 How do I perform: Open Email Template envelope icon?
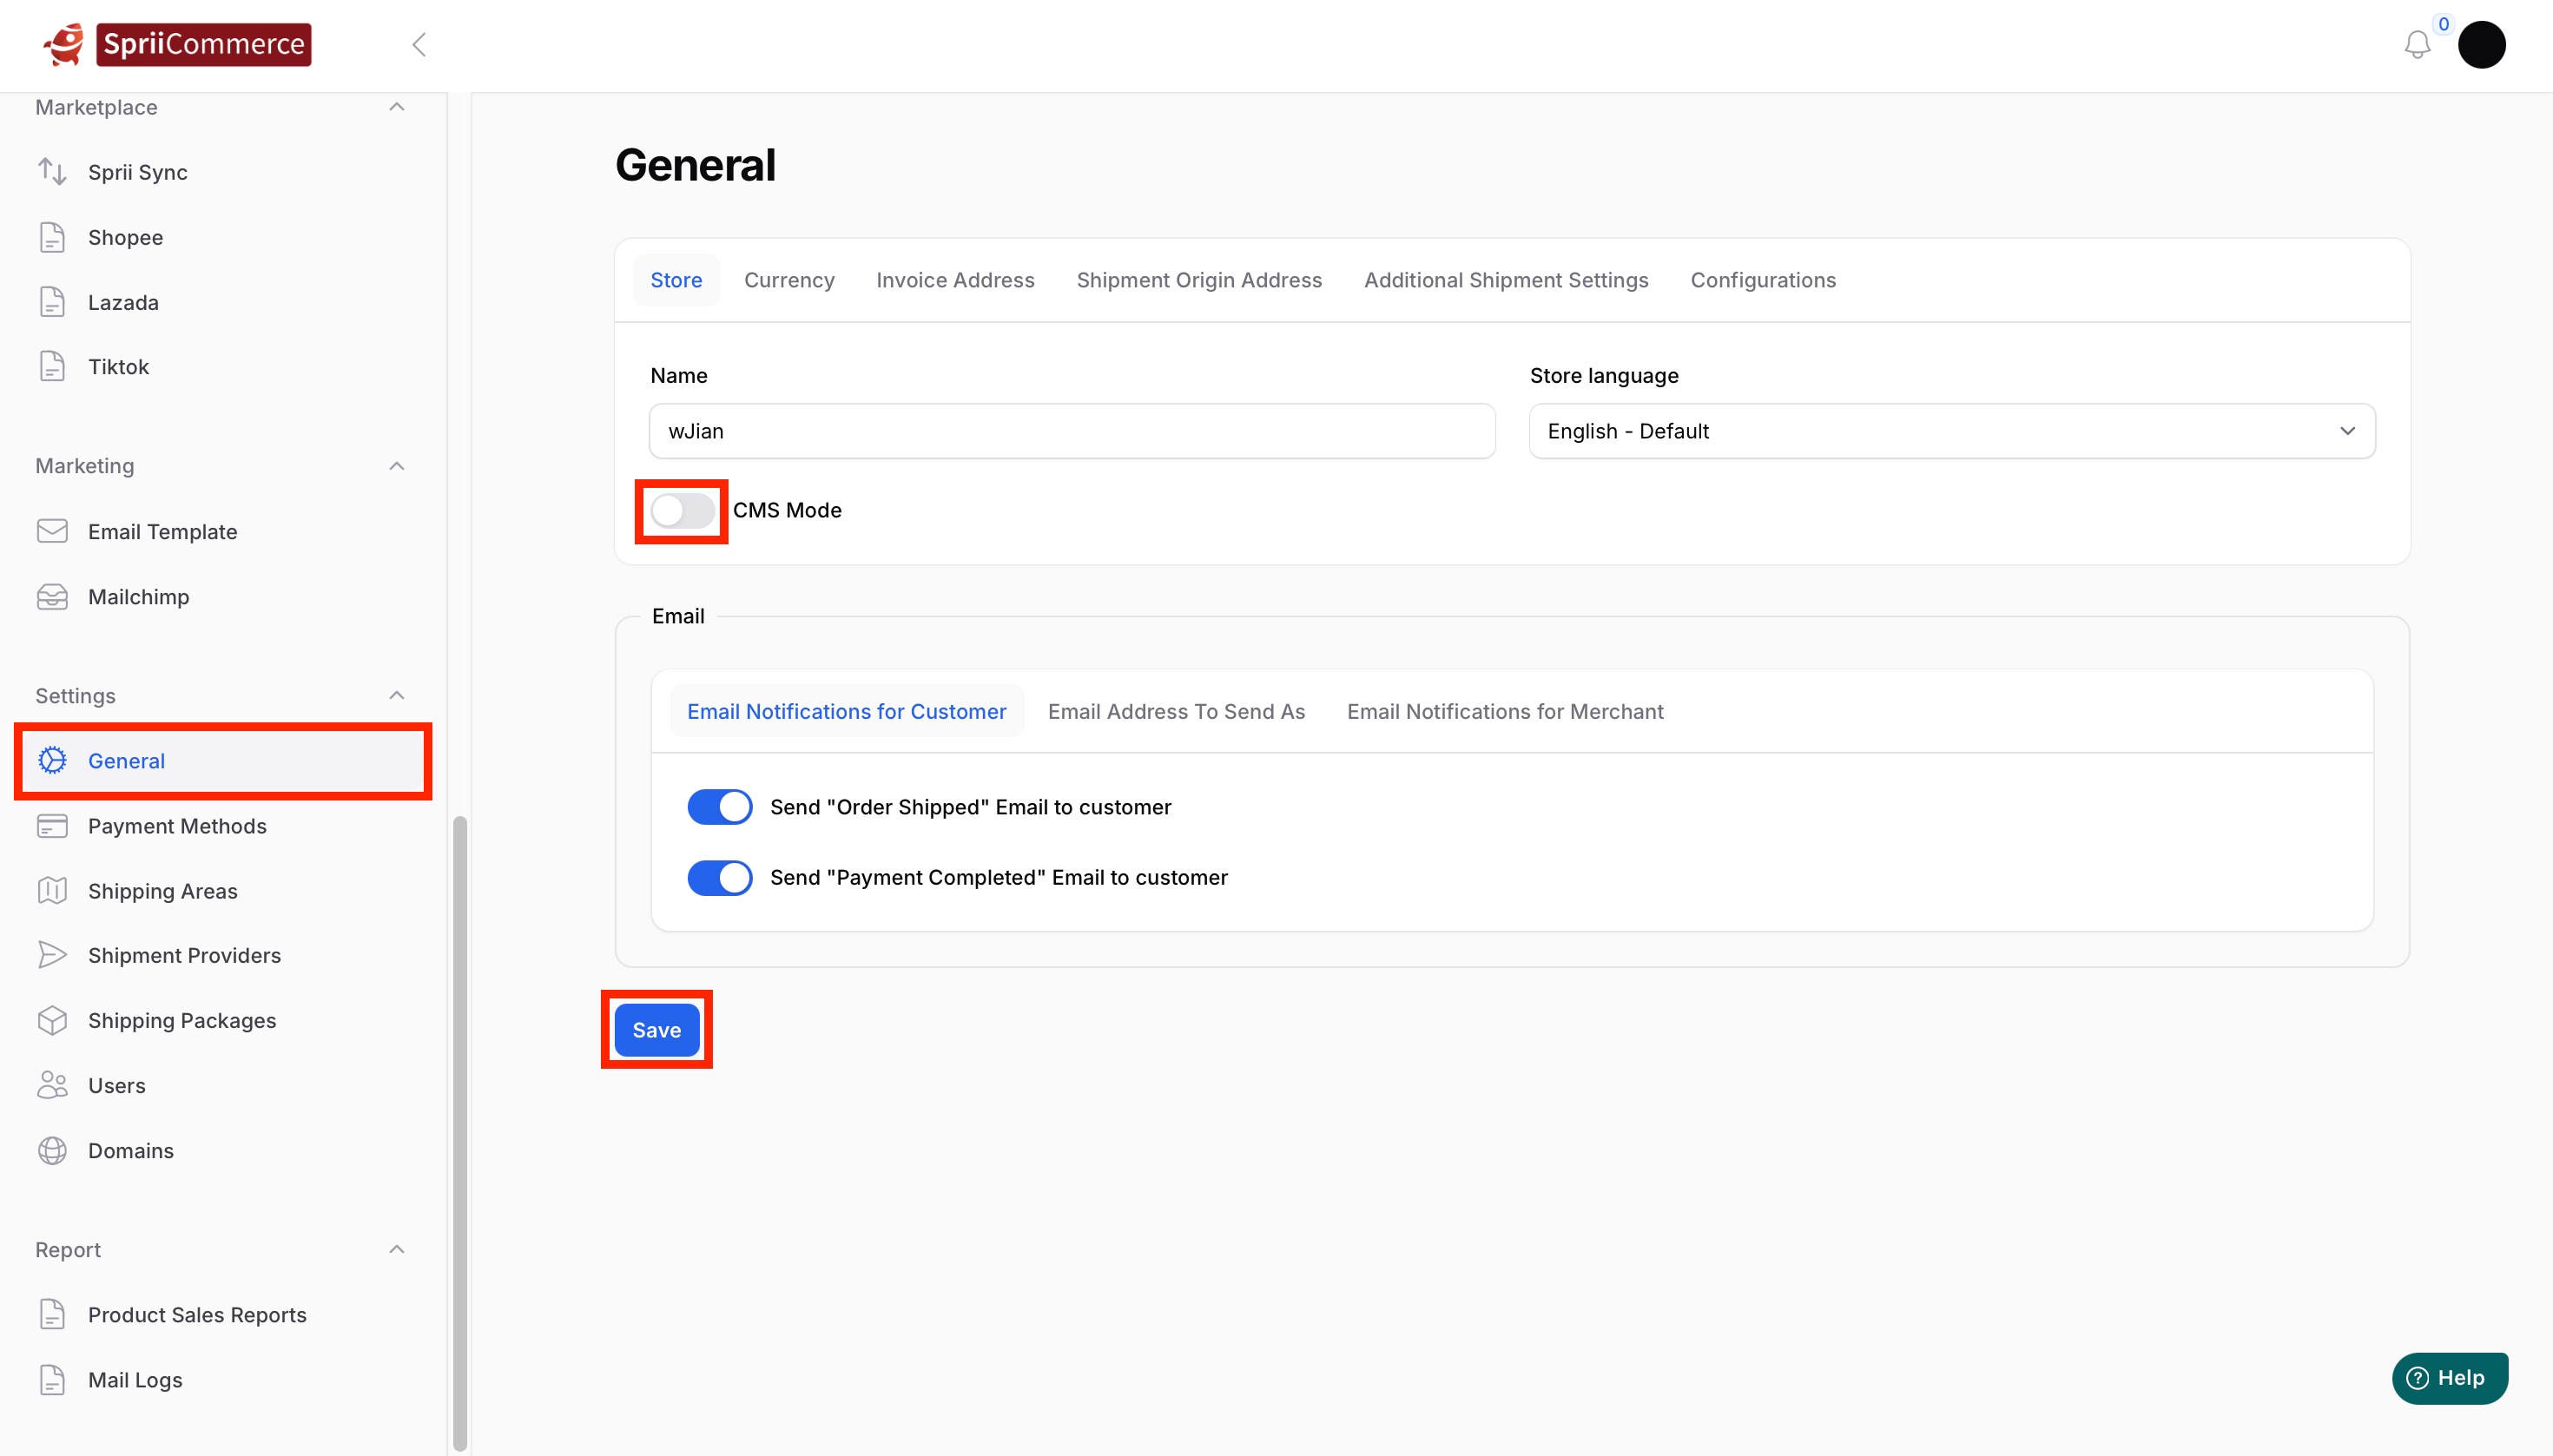52,531
